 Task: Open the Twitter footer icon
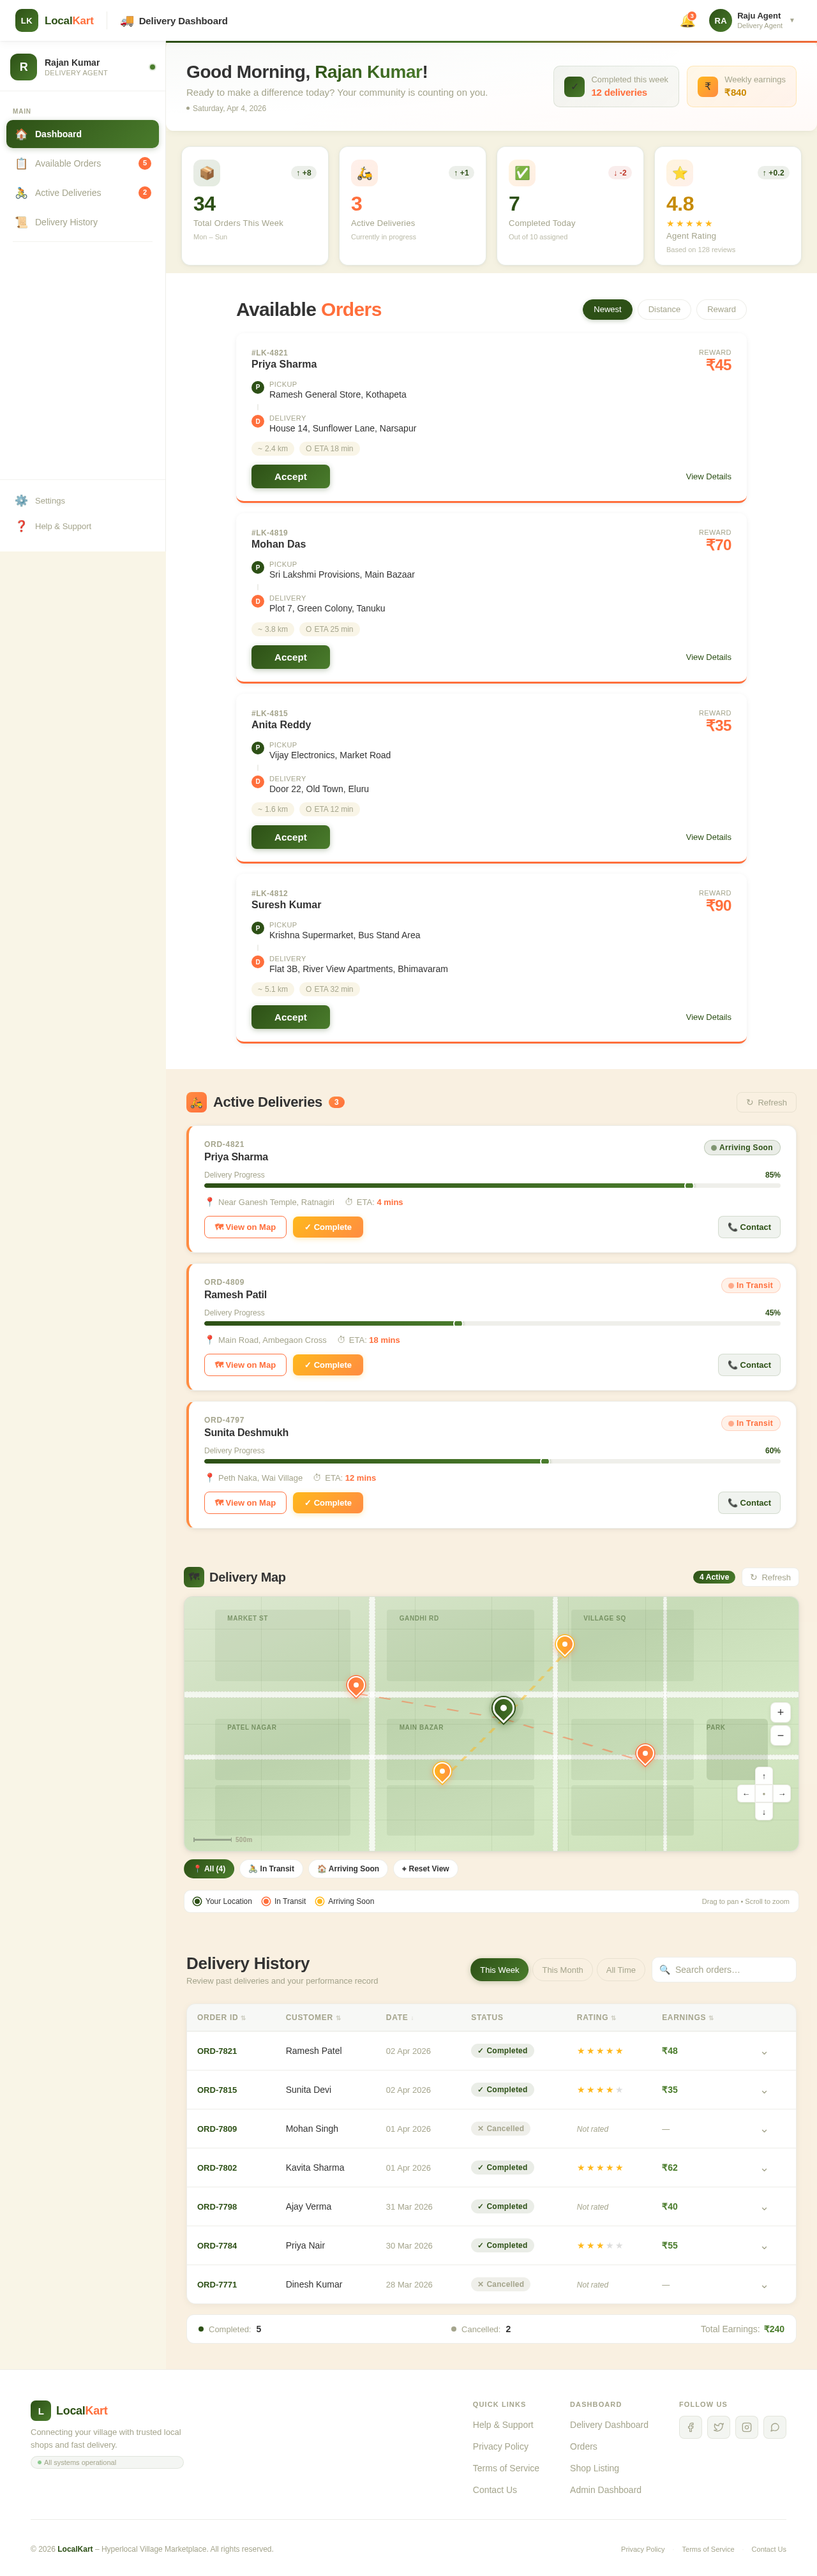(x=718, y=2427)
